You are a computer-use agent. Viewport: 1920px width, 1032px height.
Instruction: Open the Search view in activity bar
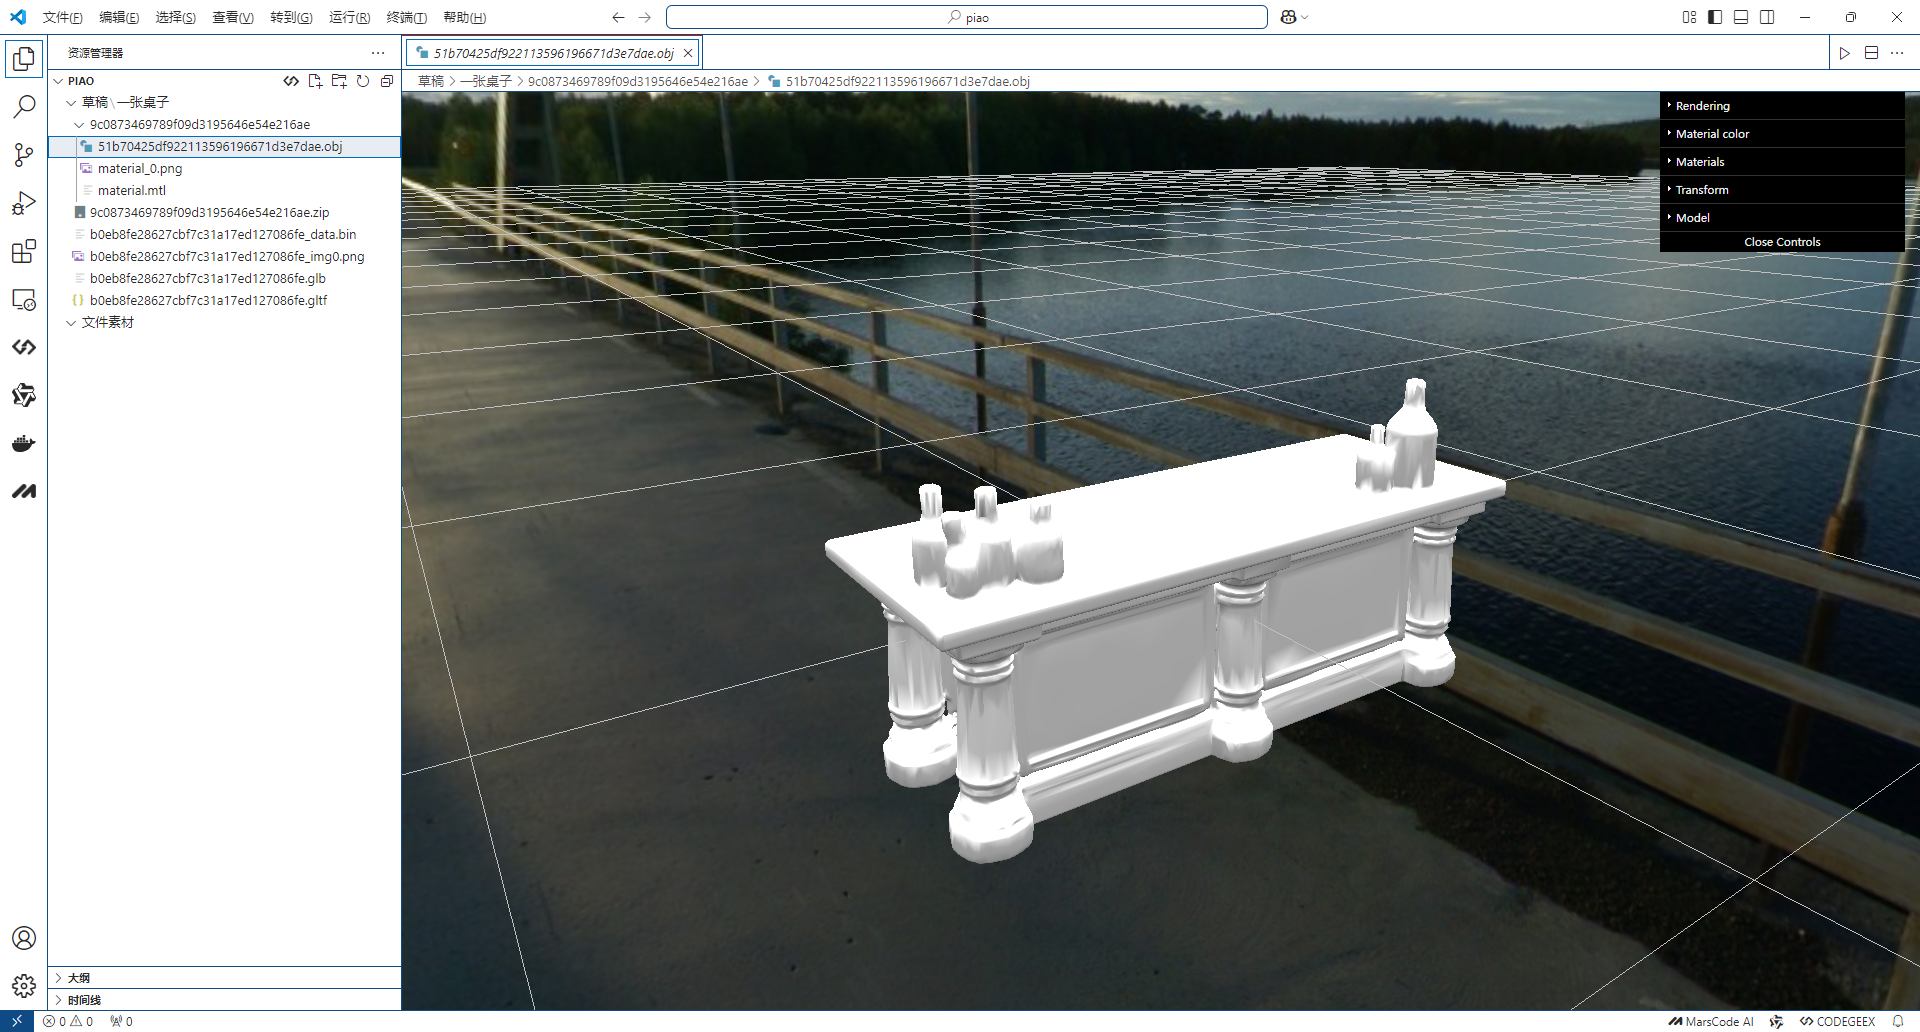pyautogui.click(x=24, y=106)
